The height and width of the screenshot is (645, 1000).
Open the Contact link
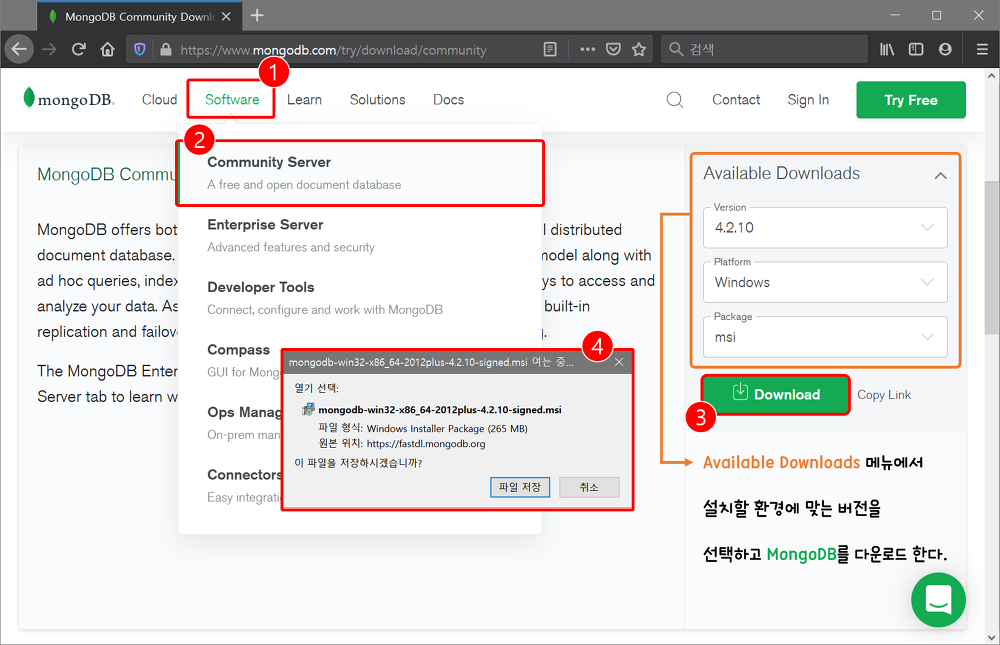click(x=736, y=100)
